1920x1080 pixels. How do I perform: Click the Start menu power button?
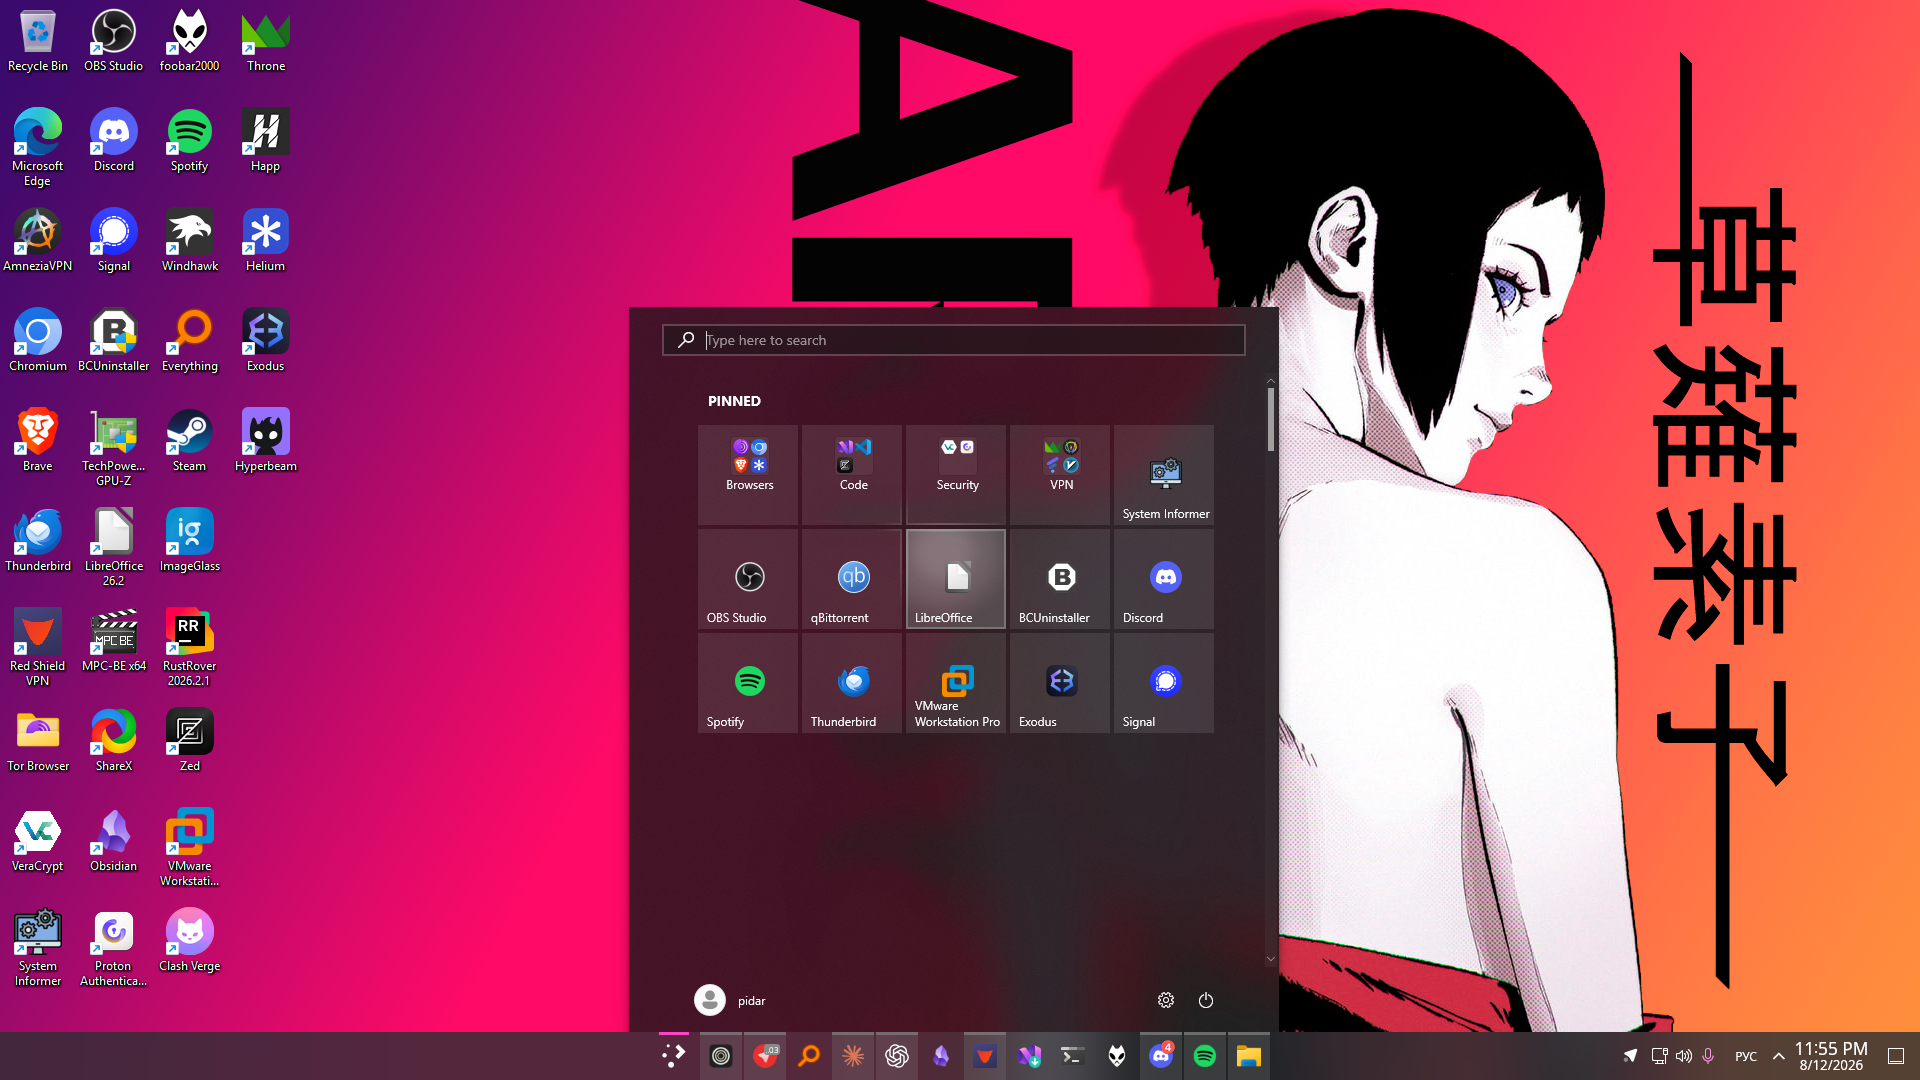tap(1206, 1000)
